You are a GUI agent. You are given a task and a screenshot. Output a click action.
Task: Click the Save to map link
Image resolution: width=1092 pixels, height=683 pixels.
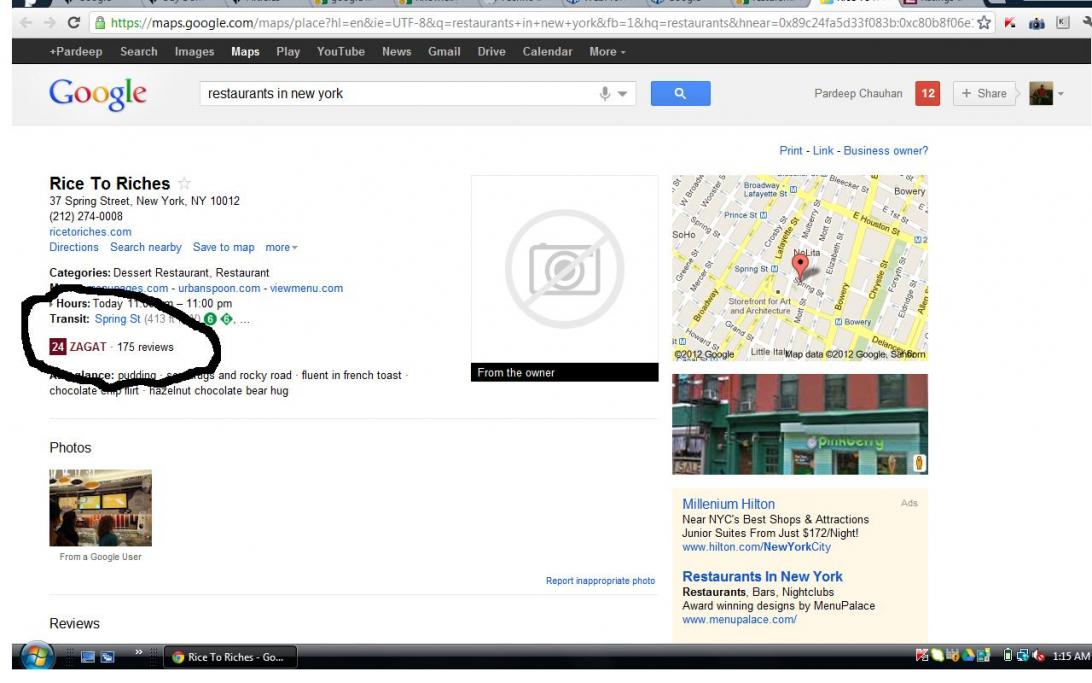(x=224, y=247)
